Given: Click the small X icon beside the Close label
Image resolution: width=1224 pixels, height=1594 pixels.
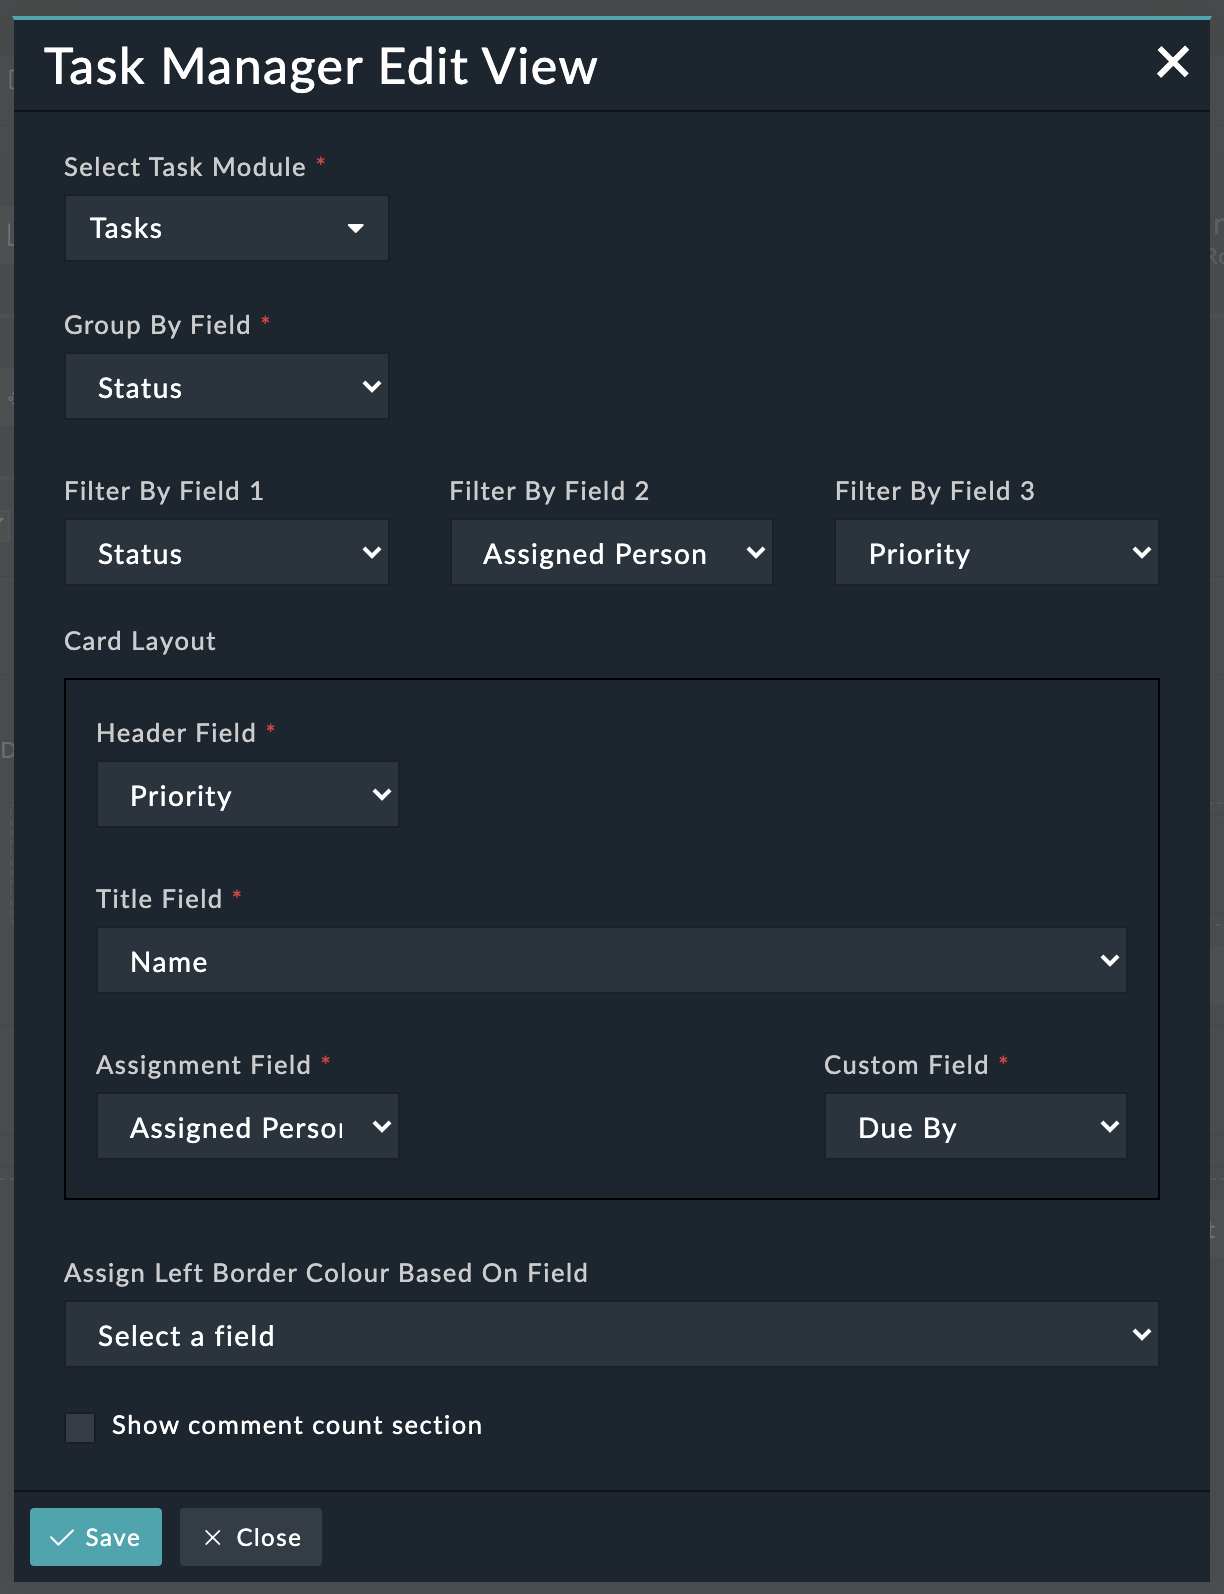Looking at the screenshot, I should pyautogui.click(x=212, y=1537).
